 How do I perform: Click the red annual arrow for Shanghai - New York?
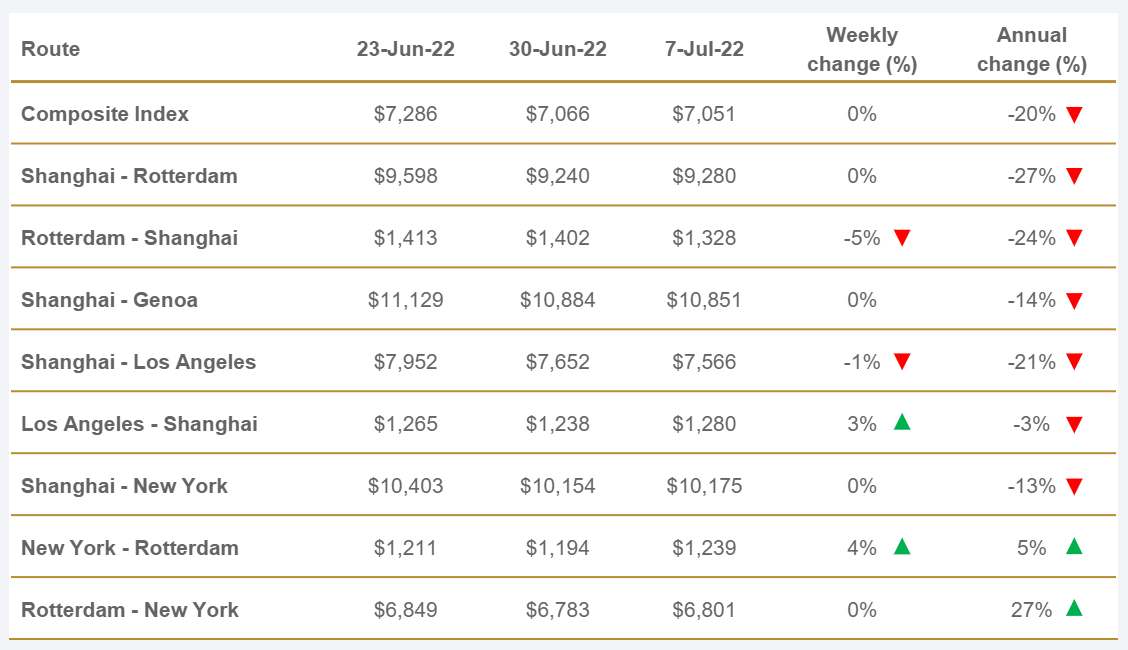tap(1074, 487)
